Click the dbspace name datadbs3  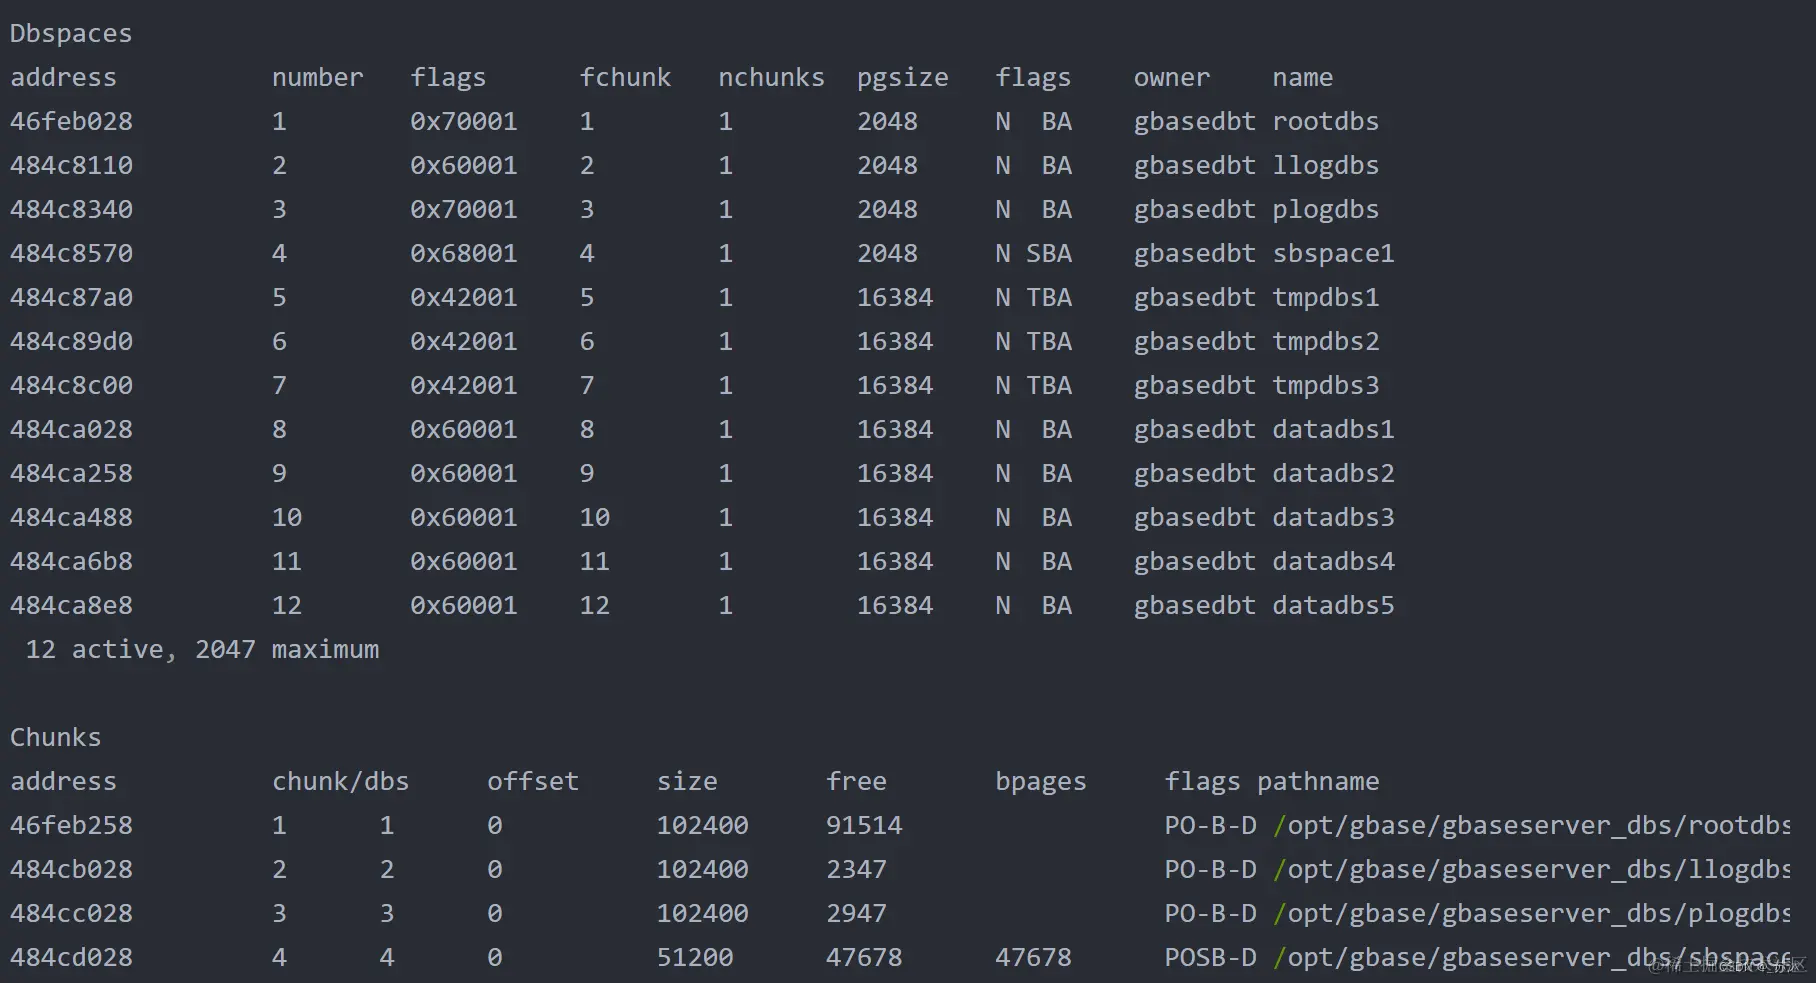(1333, 518)
